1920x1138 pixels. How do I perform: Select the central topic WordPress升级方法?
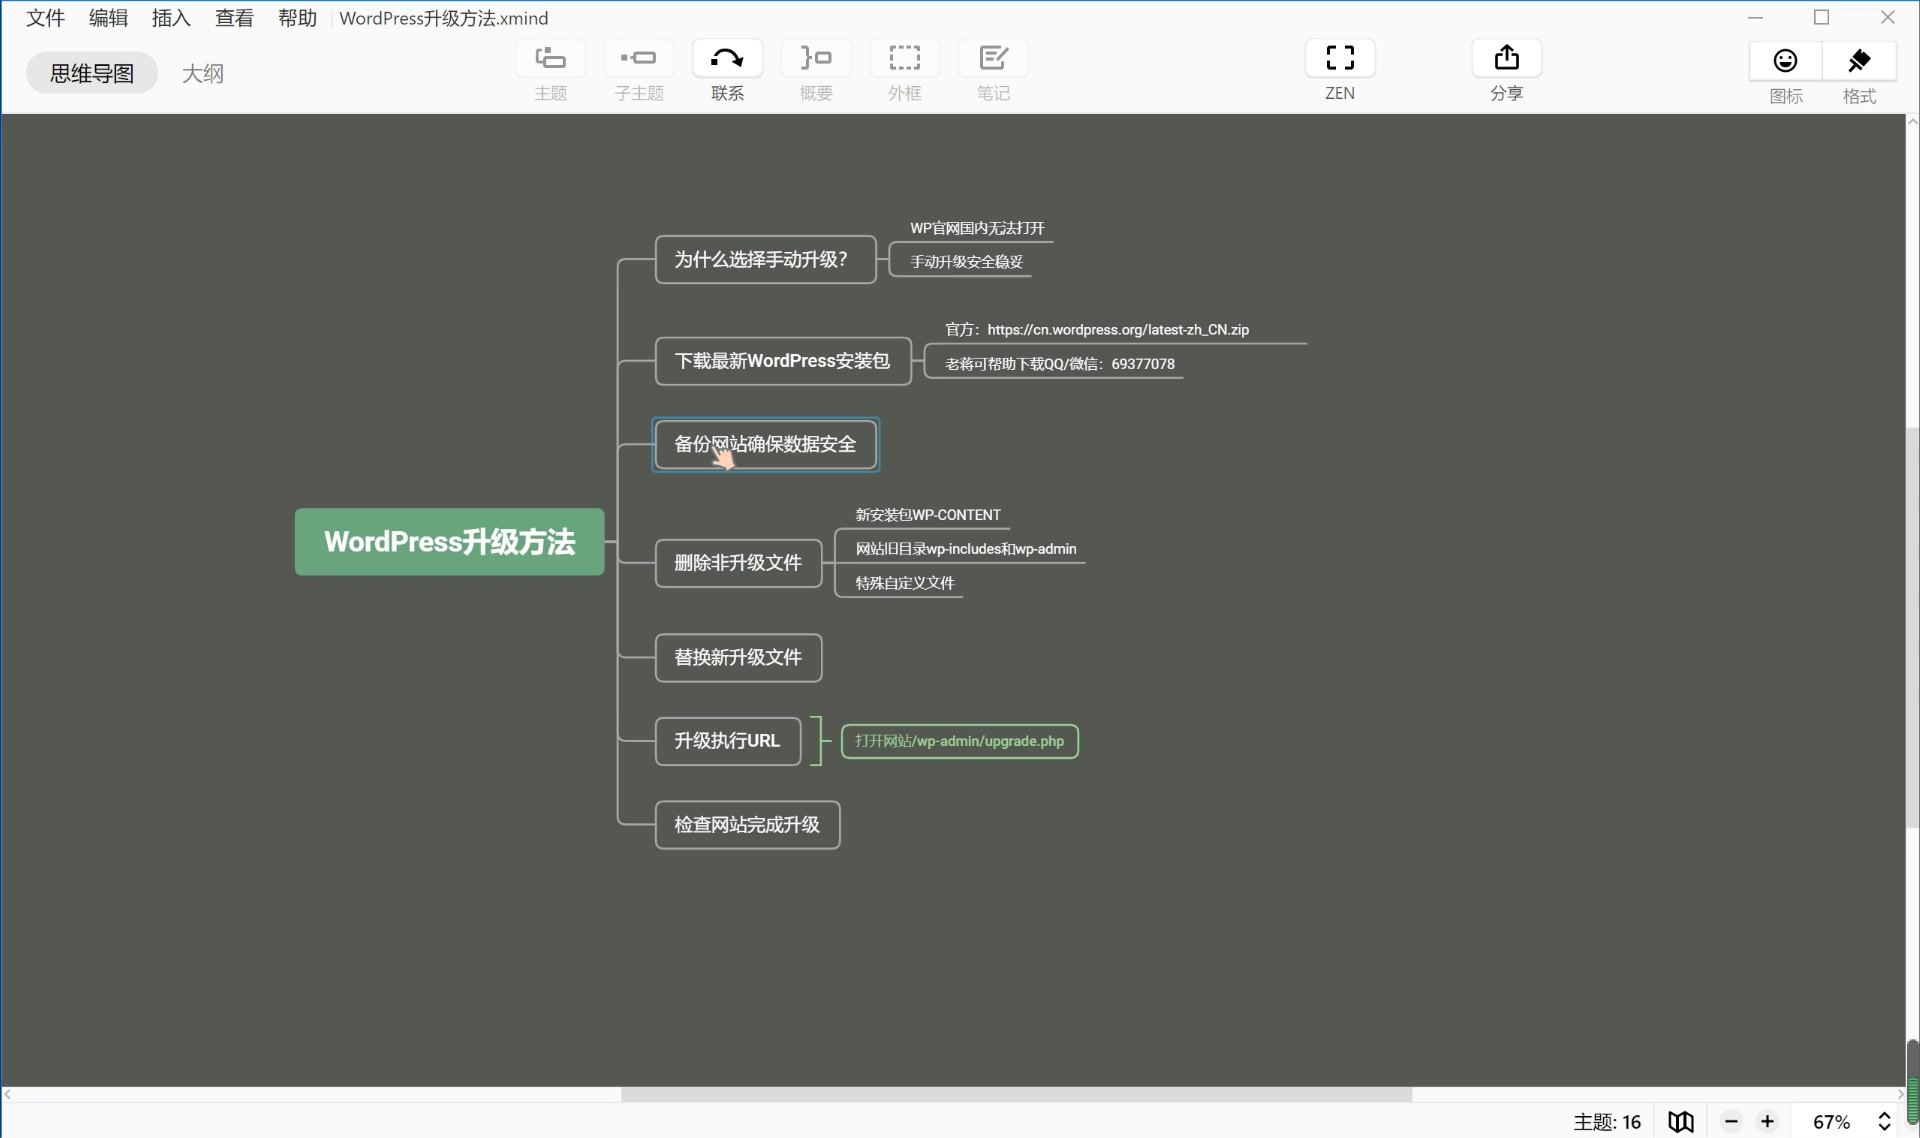point(449,542)
